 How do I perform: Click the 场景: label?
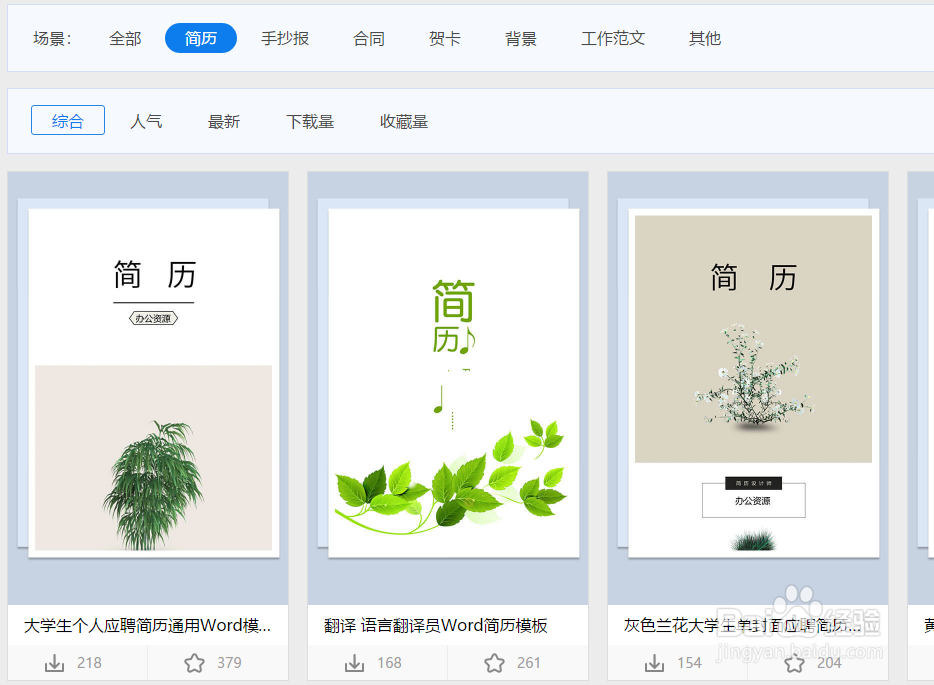[52, 39]
